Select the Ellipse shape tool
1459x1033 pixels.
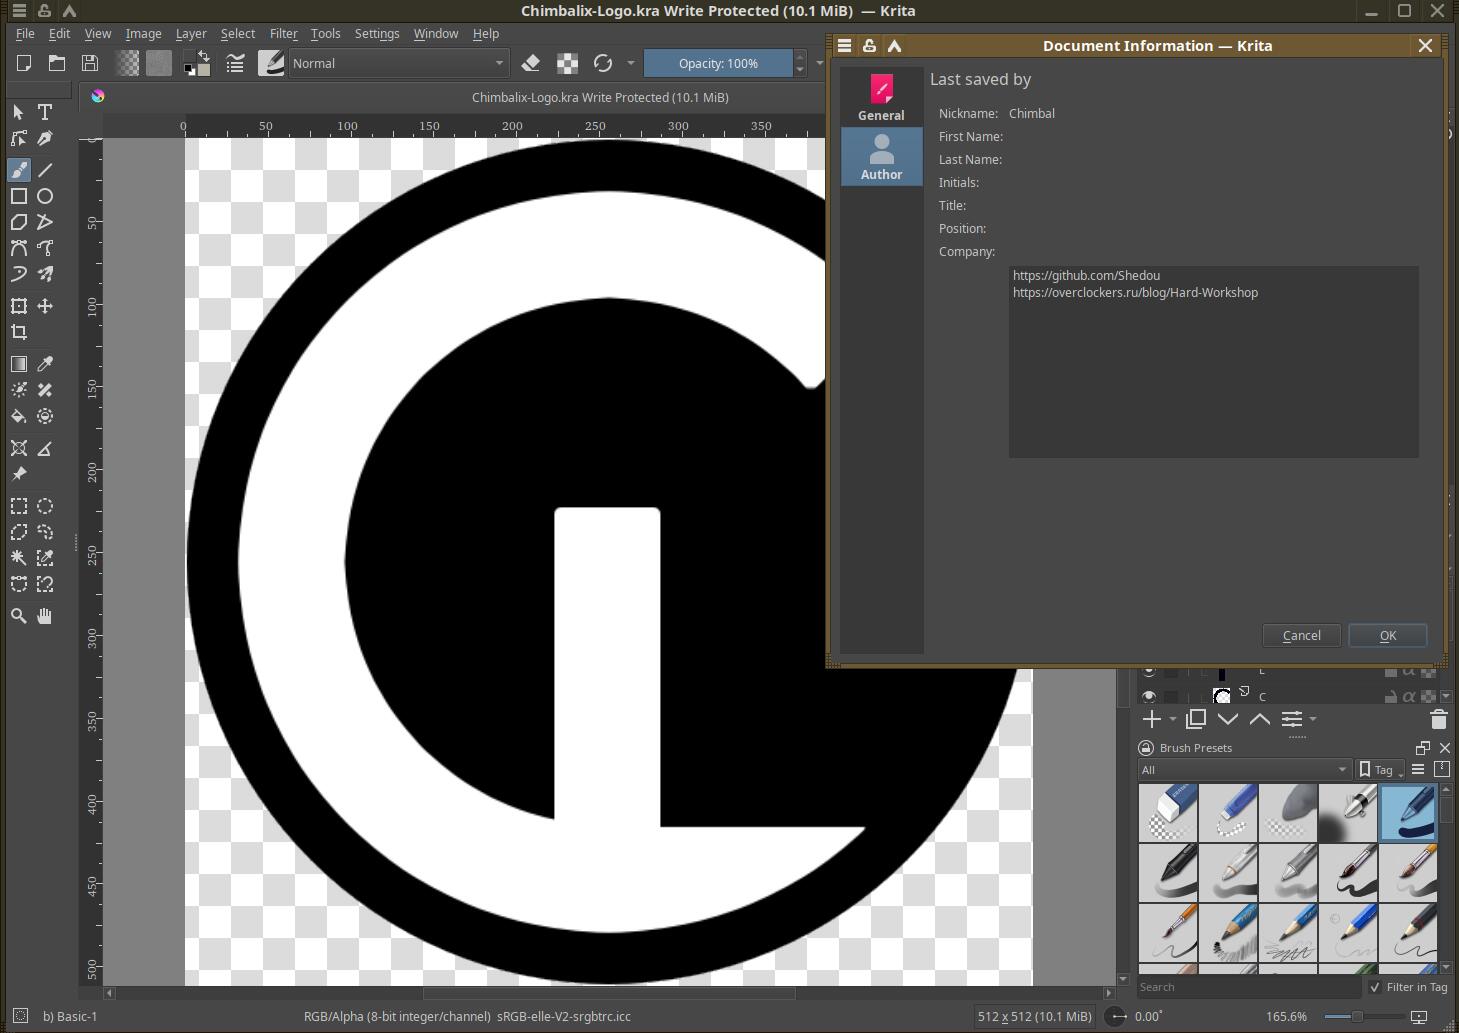pos(45,196)
